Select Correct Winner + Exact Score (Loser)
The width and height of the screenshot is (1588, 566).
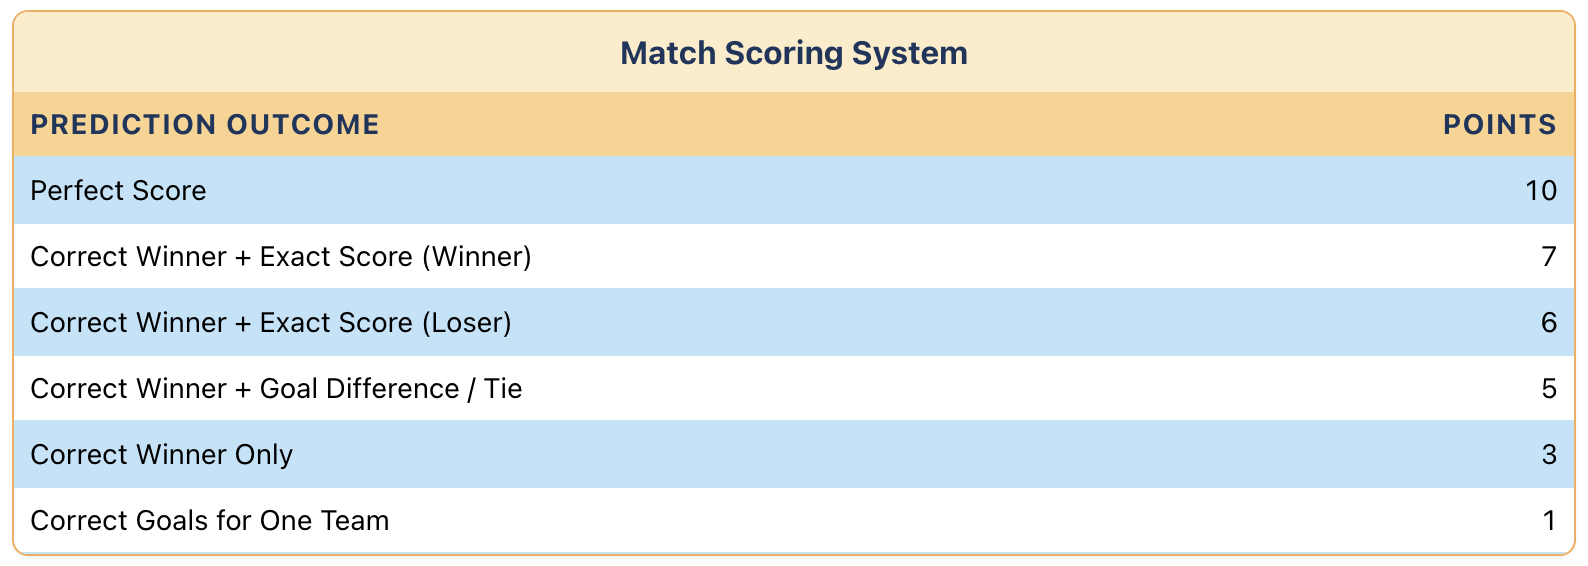pyautogui.click(x=271, y=323)
